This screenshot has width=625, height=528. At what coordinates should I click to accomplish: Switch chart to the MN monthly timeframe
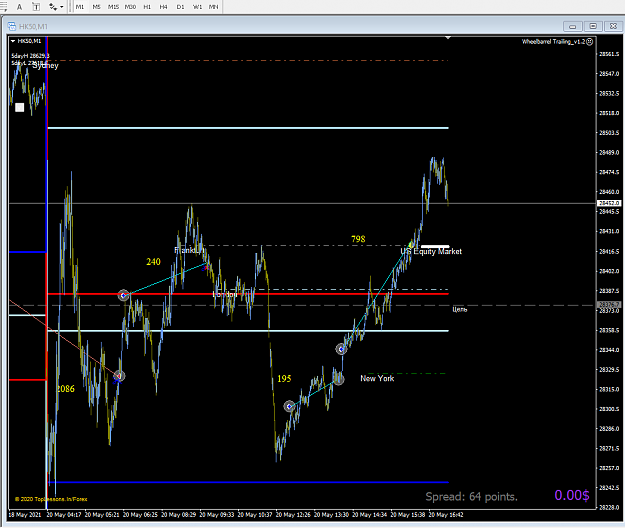point(214,6)
